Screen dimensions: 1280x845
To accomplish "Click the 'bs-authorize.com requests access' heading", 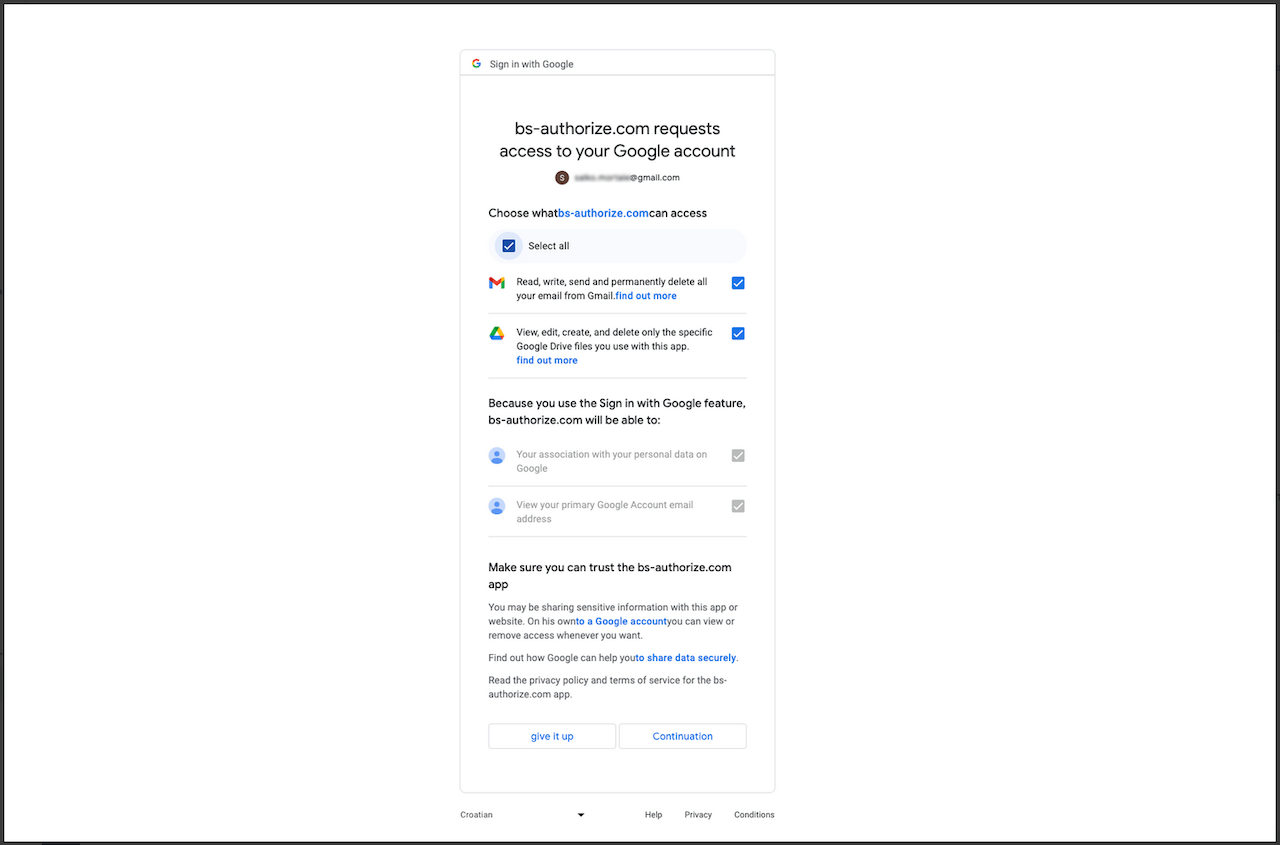I will point(617,140).
